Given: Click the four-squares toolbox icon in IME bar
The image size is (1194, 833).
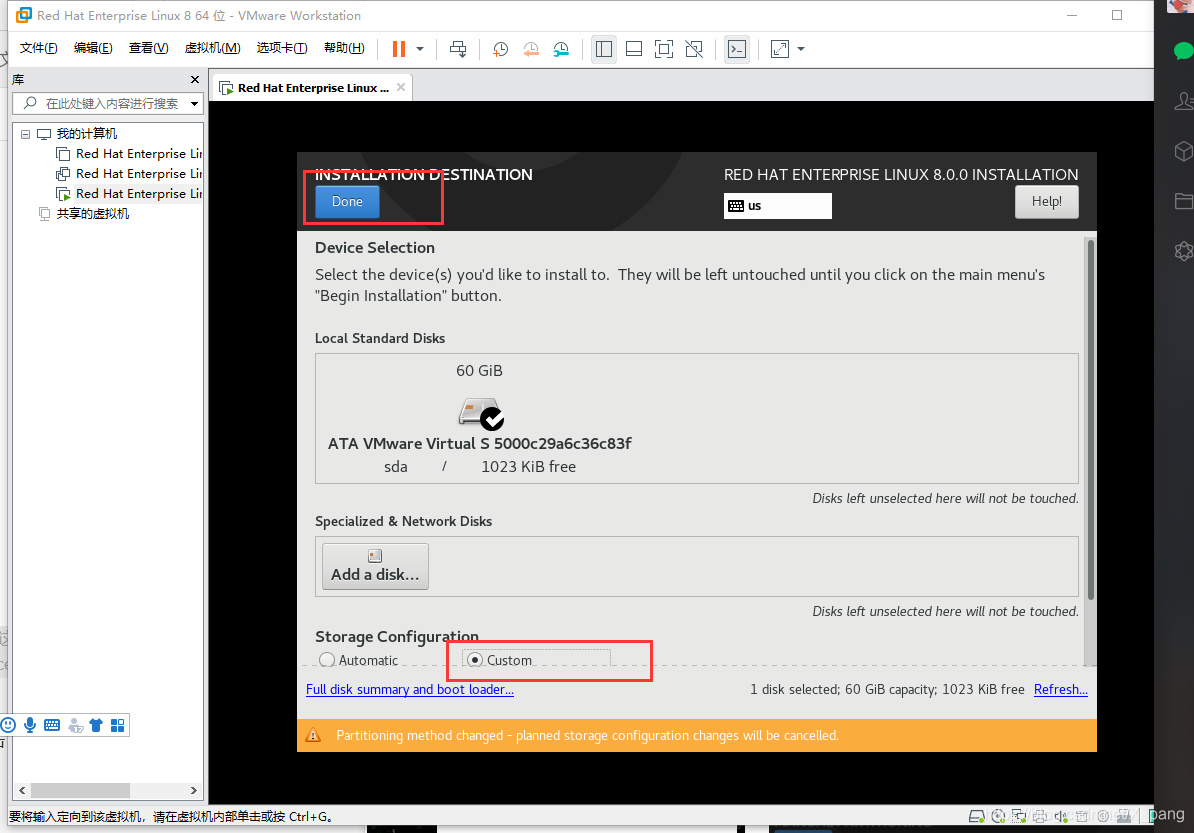Looking at the screenshot, I should [117, 725].
